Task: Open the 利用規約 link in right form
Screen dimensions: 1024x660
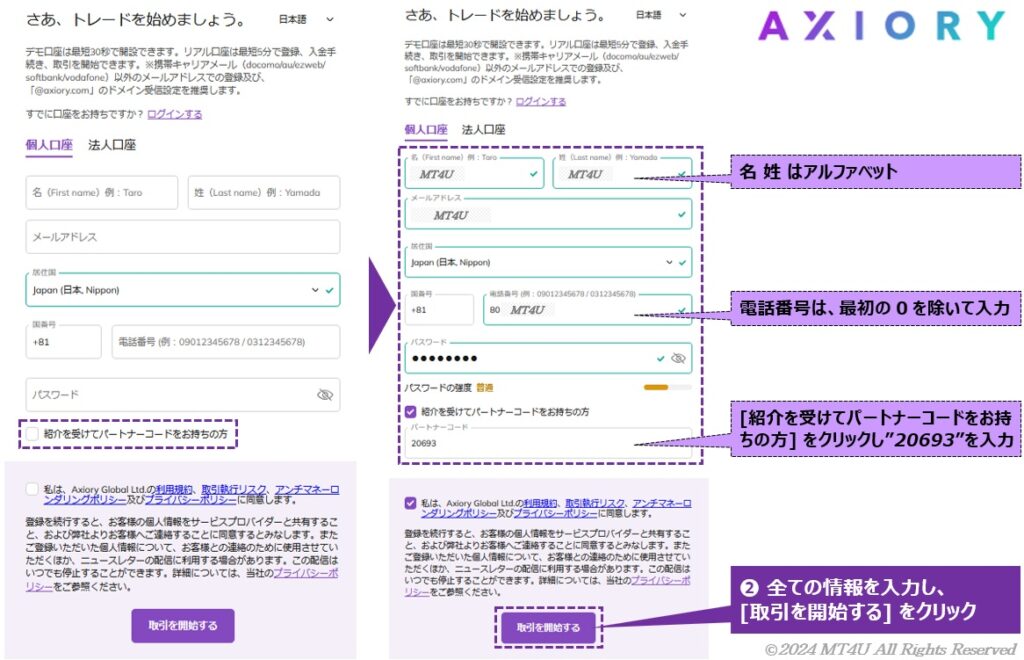Action: click(540, 503)
